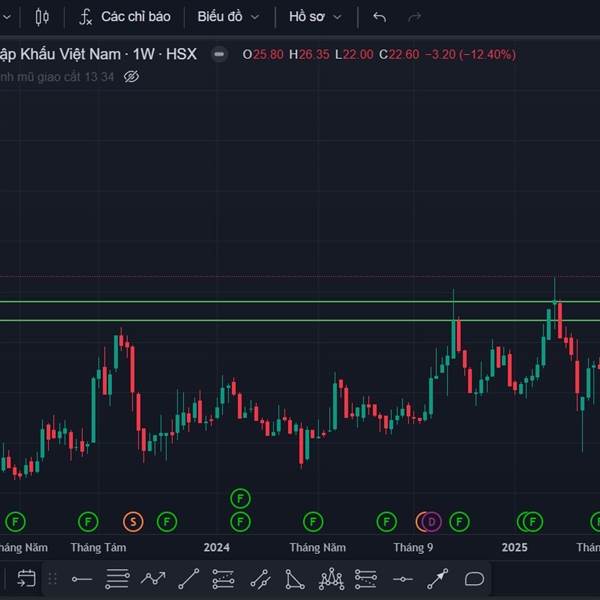This screenshot has height=600, width=600.
Task: Click the F marker right of the S marker
Action: [167, 522]
